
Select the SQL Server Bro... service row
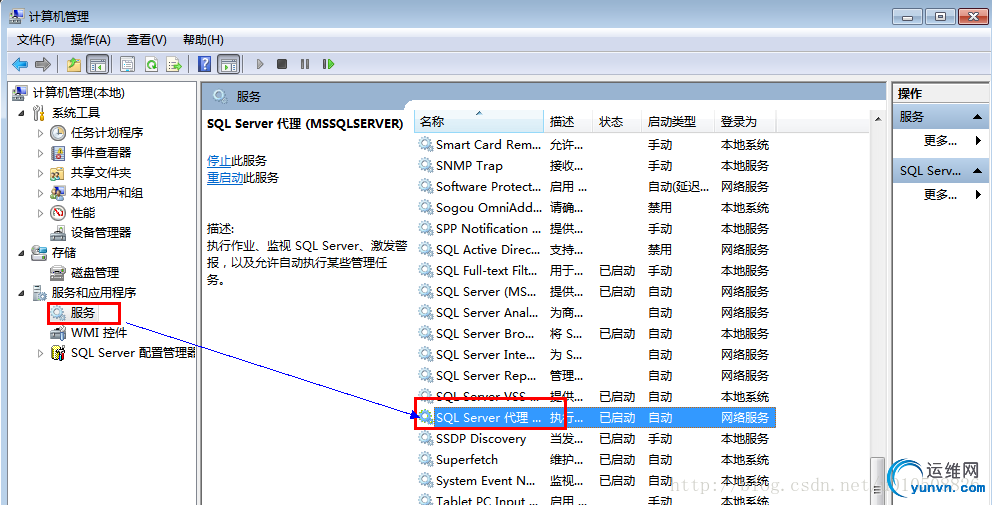tap(595, 334)
